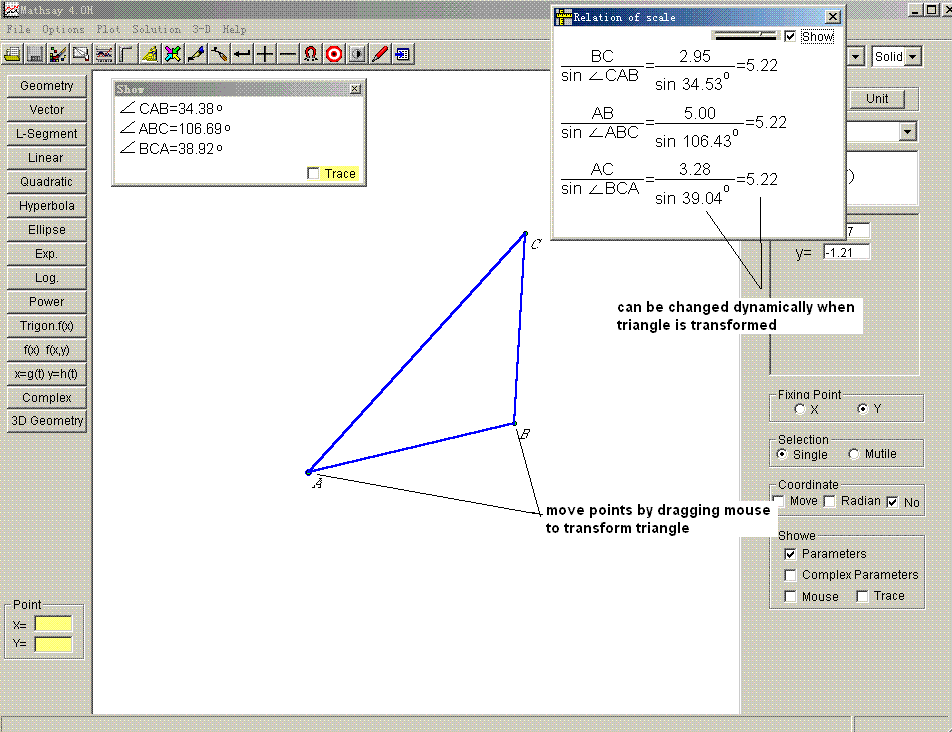Click the plus sign toolbar icon
Screen dimensions: 952x732
[265, 55]
